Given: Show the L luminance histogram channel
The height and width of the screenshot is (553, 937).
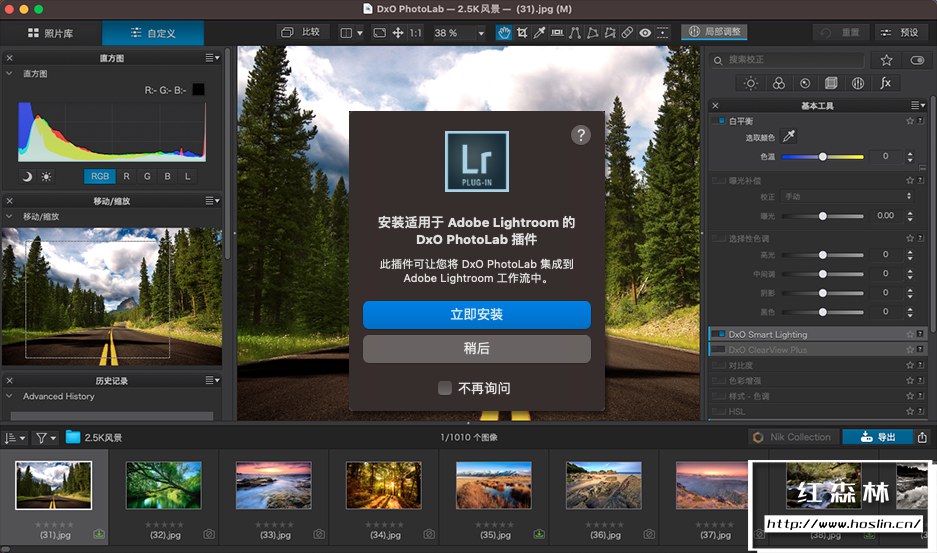Looking at the screenshot, I should pos(188,176).
